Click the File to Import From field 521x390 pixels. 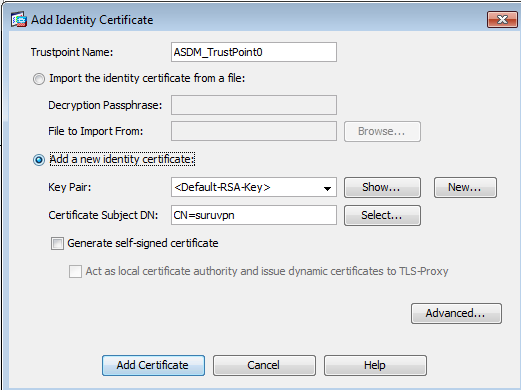coord(254,131)
